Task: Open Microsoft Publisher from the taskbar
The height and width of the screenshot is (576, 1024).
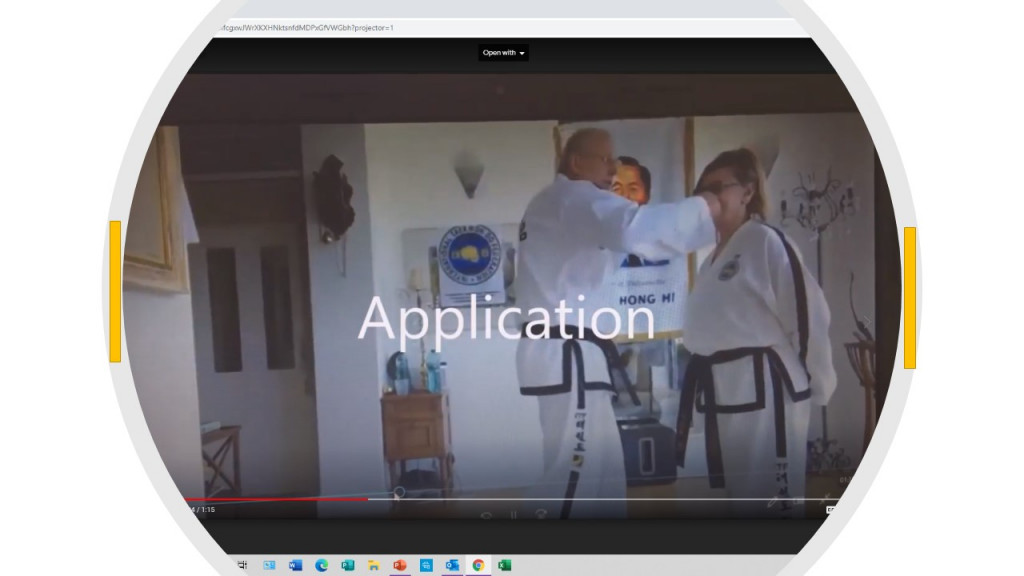Action: 348,565
